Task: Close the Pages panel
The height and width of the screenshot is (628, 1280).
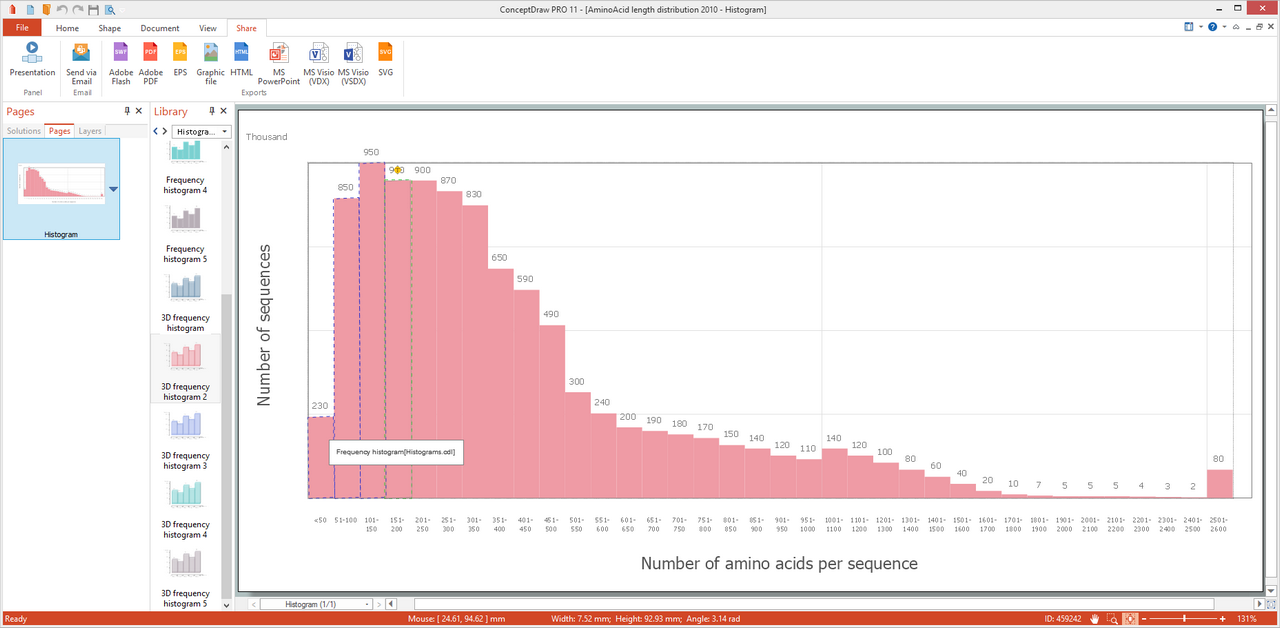Action: 139,112
